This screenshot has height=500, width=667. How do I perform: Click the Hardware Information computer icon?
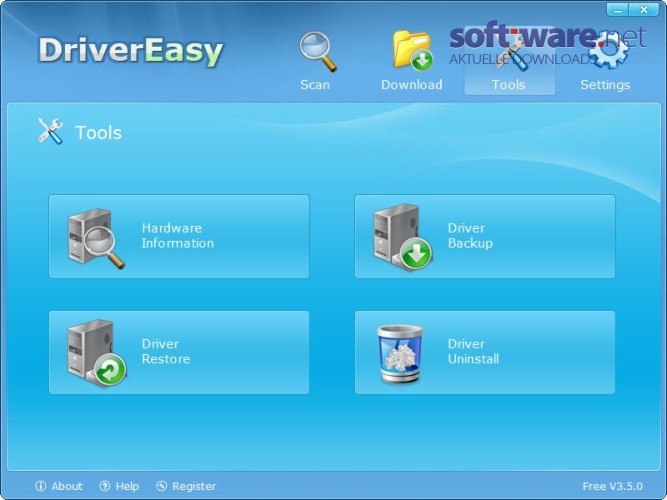coord(97,238)
